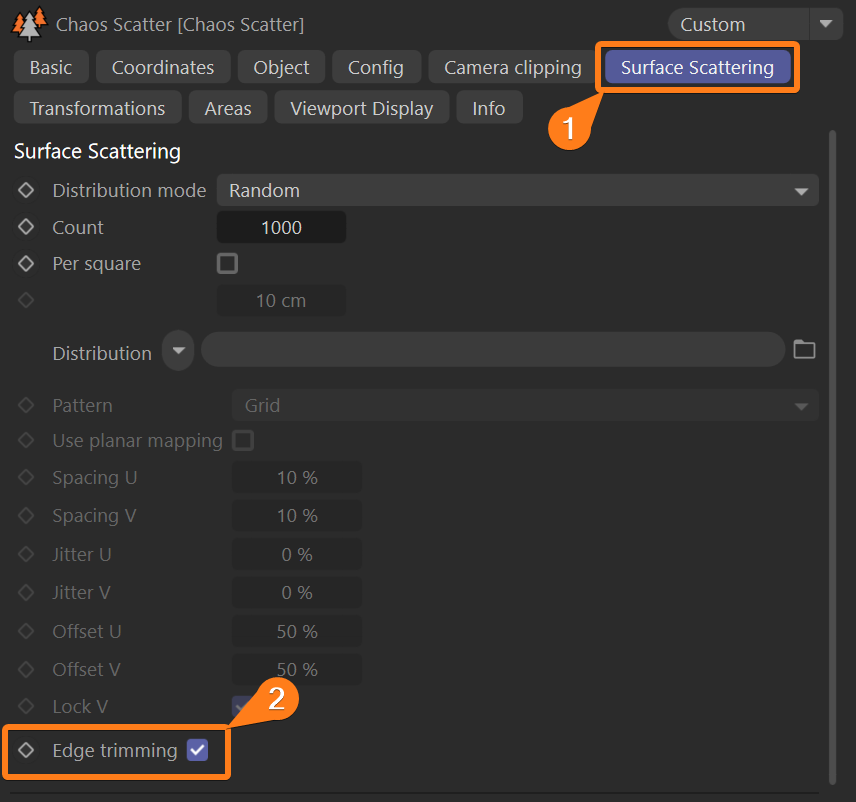
Task: Toggle keyframe diamond for Distribution mode
Action: pos(26,190)
